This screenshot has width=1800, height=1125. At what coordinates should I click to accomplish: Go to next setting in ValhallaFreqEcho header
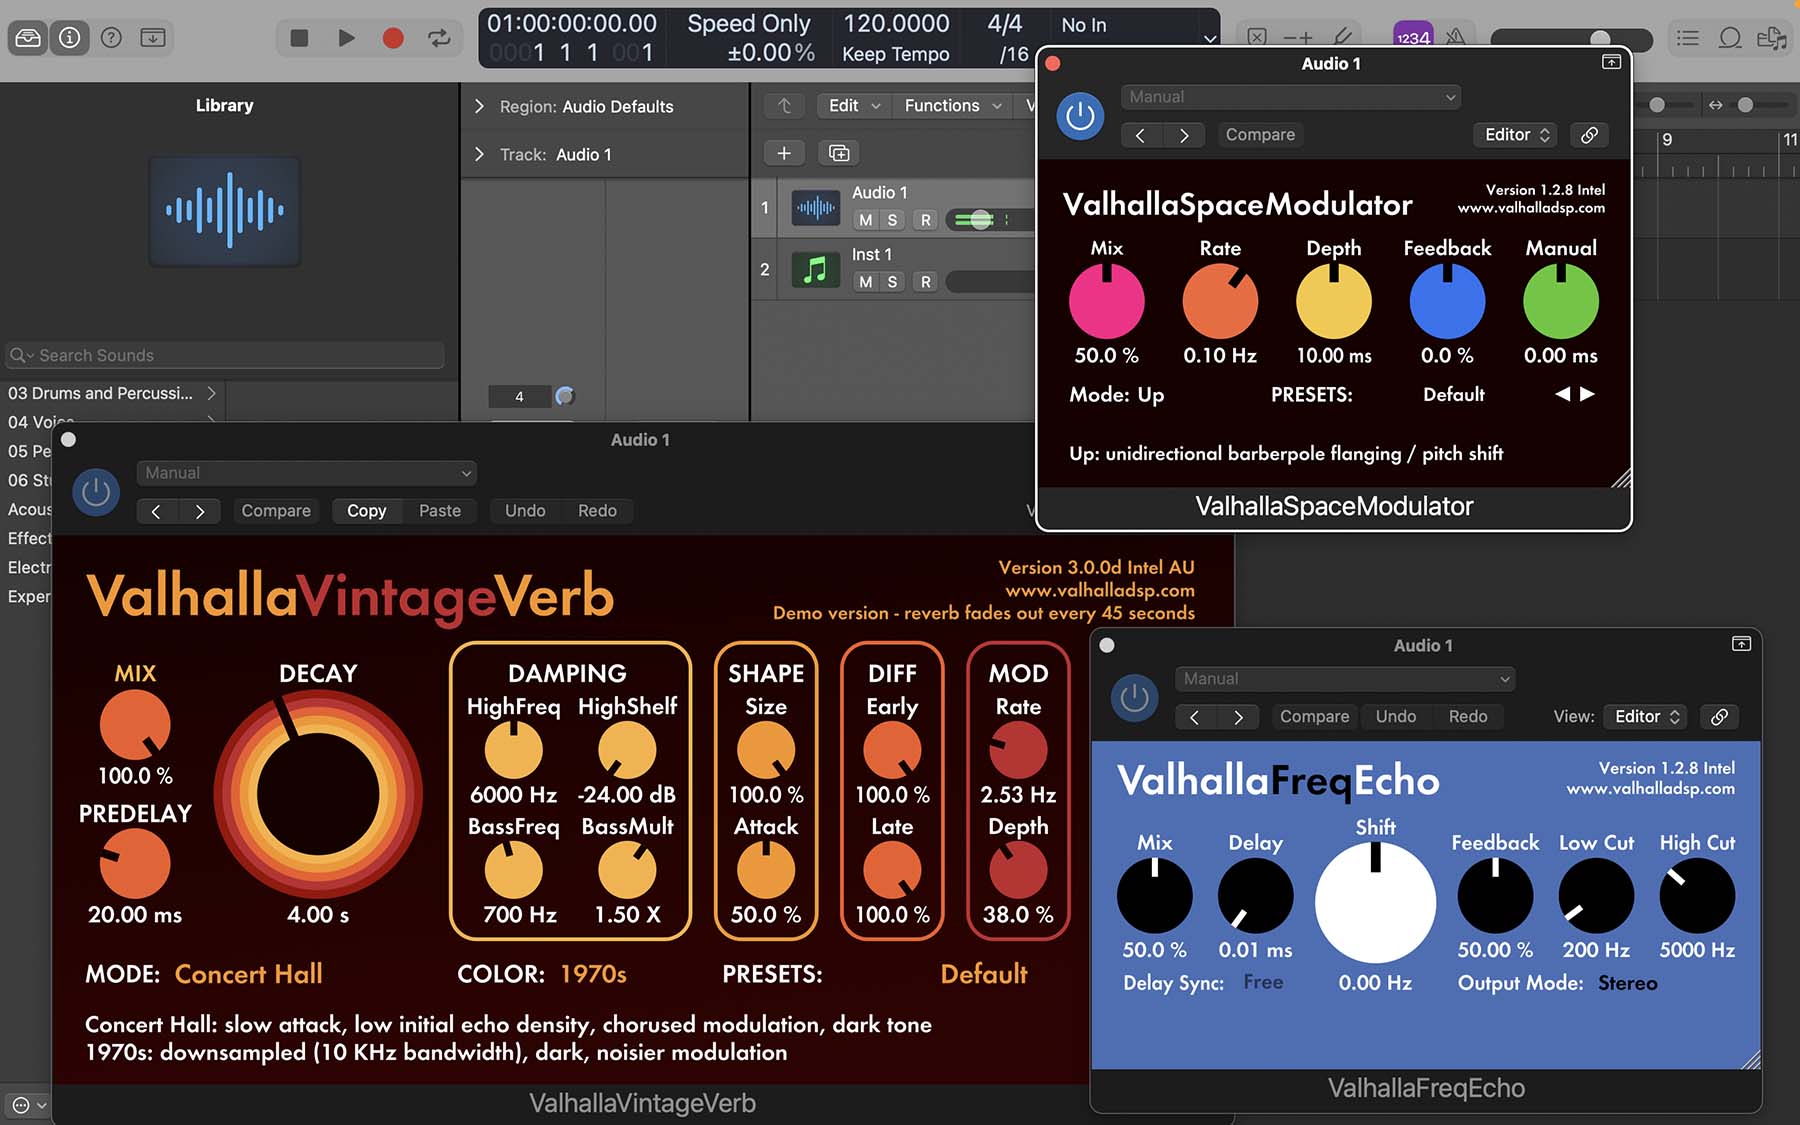click(x=1238, y=717)
